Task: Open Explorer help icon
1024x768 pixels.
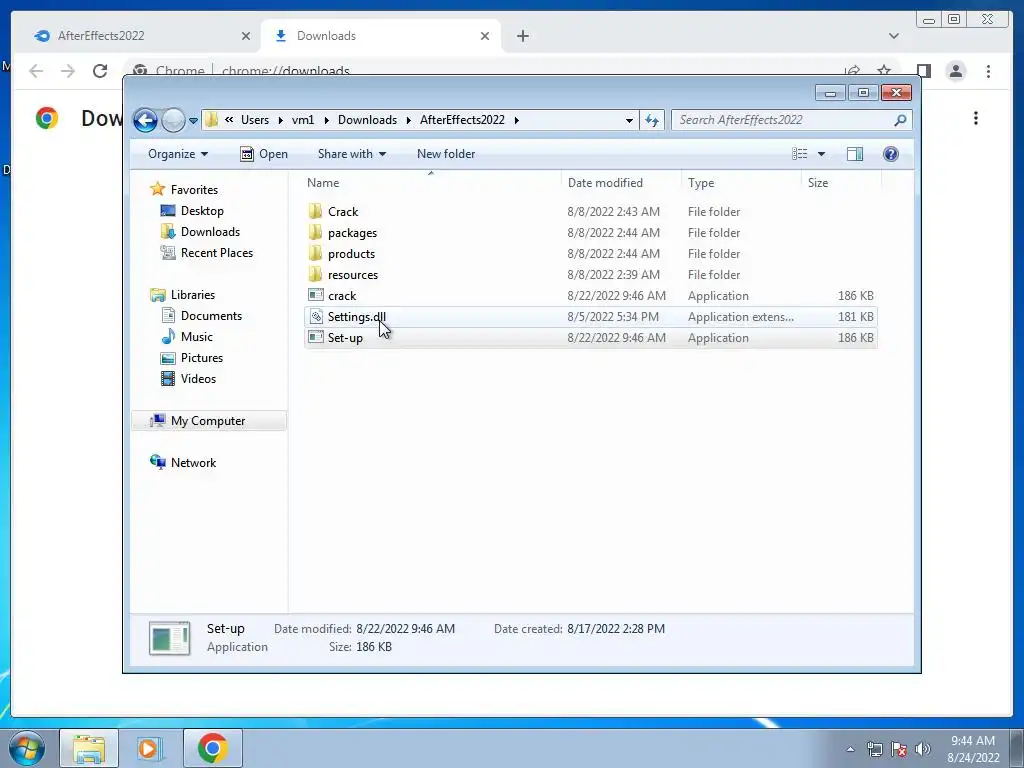Action: (x=891, y=154)
